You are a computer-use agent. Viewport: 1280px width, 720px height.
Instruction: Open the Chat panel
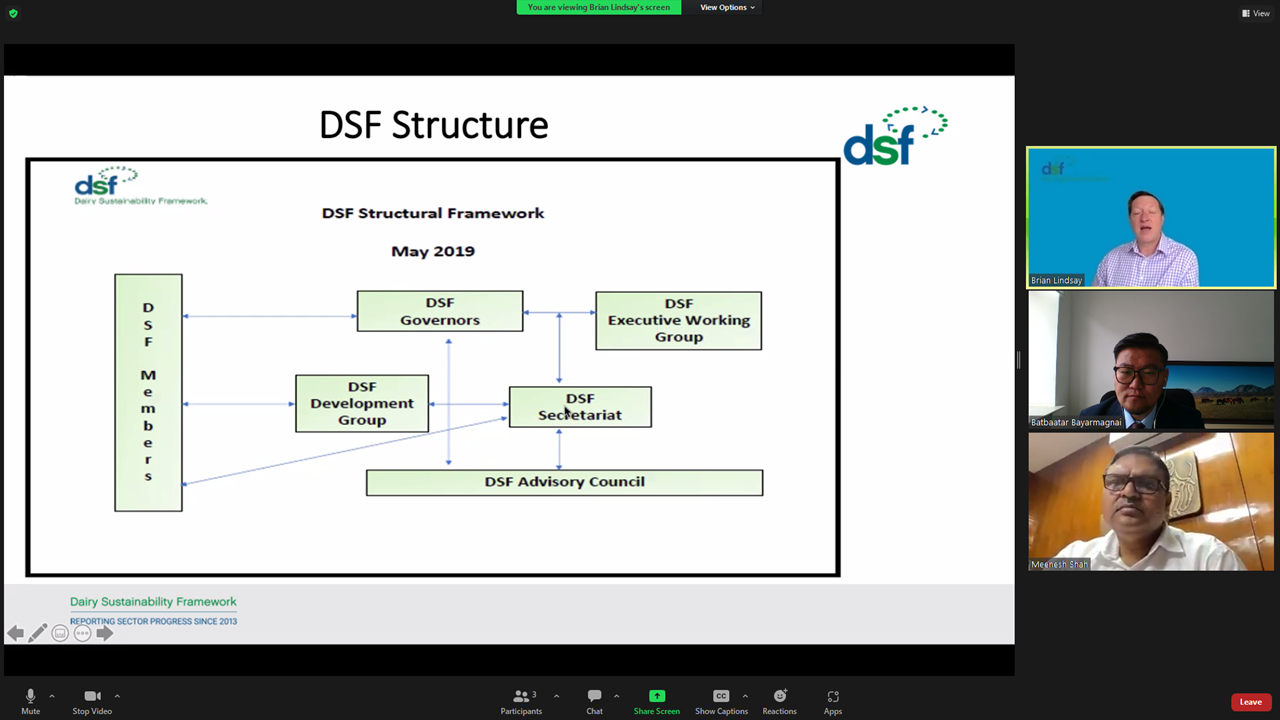click(x=594, y=701)
